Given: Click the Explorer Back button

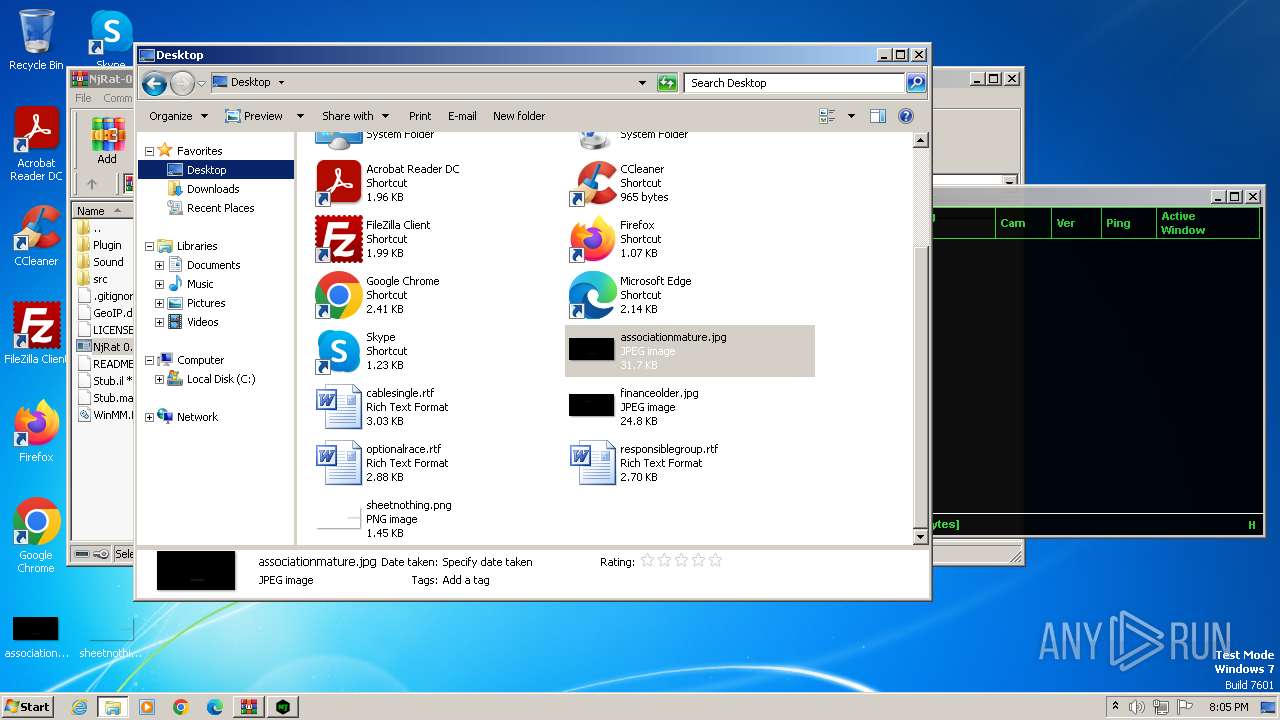Looking at the screenshot, I should tap(154, 84).
